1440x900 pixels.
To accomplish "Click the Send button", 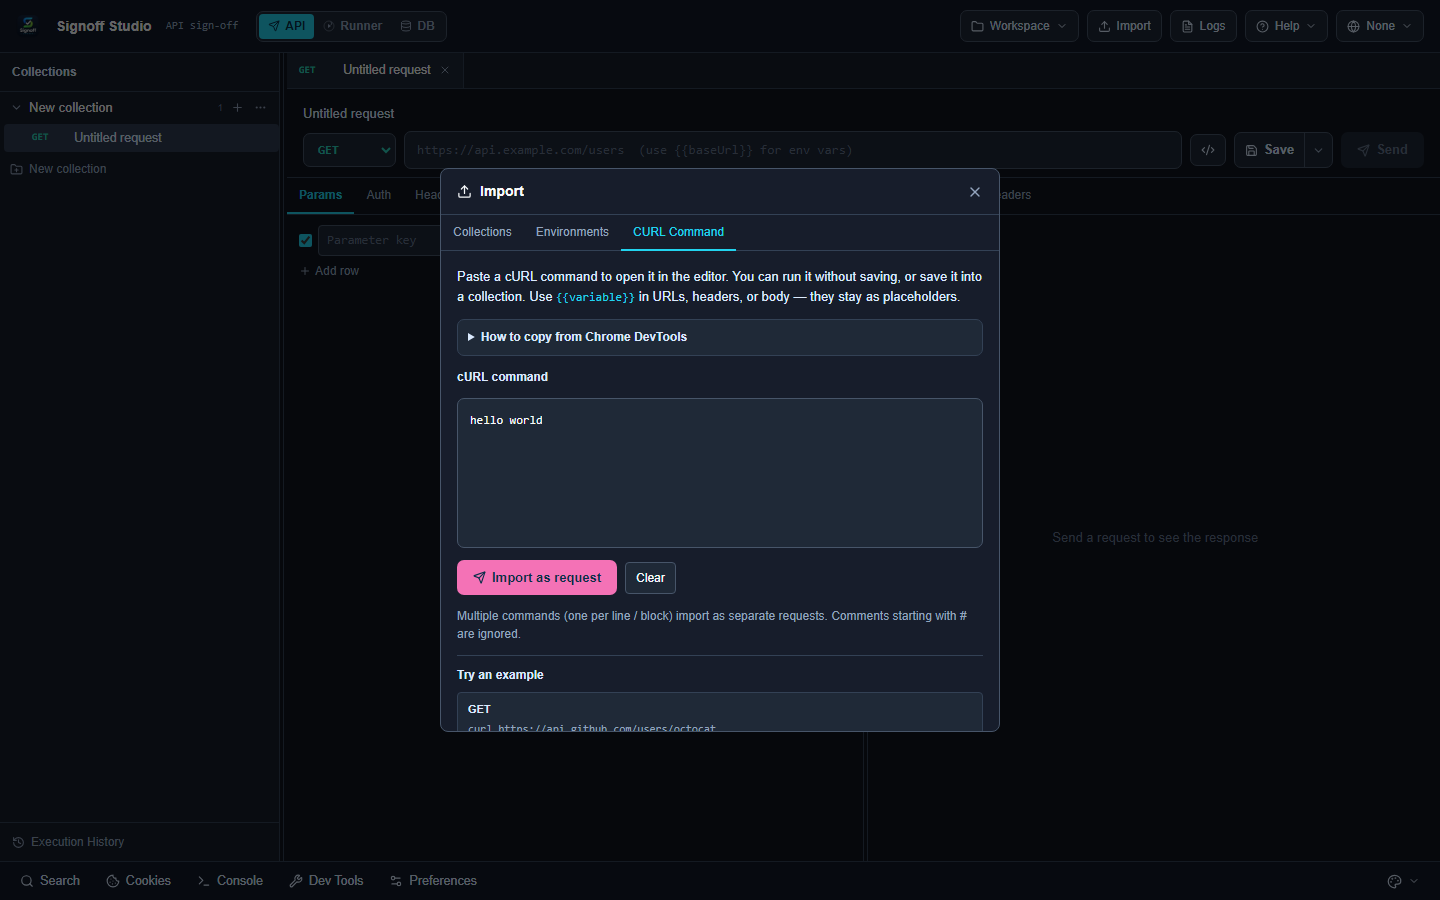I will tap(1382, 150).
